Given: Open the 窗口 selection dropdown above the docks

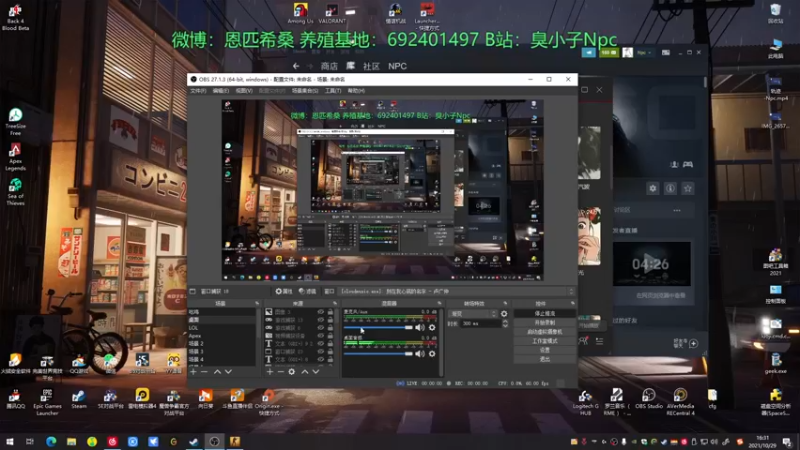Looking at the screenshot, I should (x=456, y=291).
